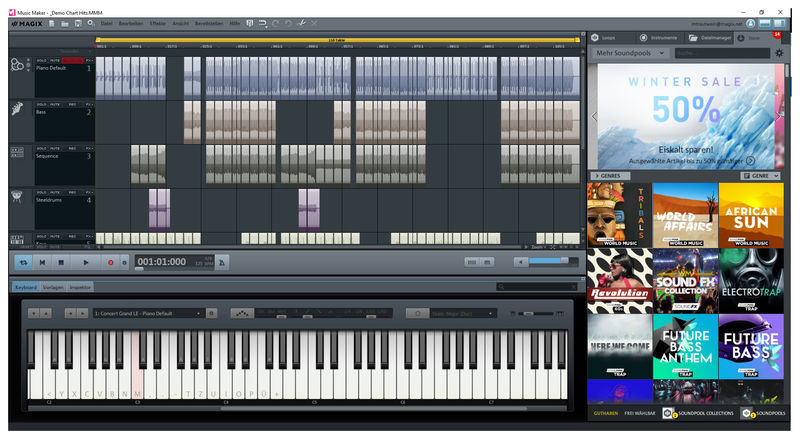Switch to the Dateimanager tab
800x439 pixels.
click(709, 38)
